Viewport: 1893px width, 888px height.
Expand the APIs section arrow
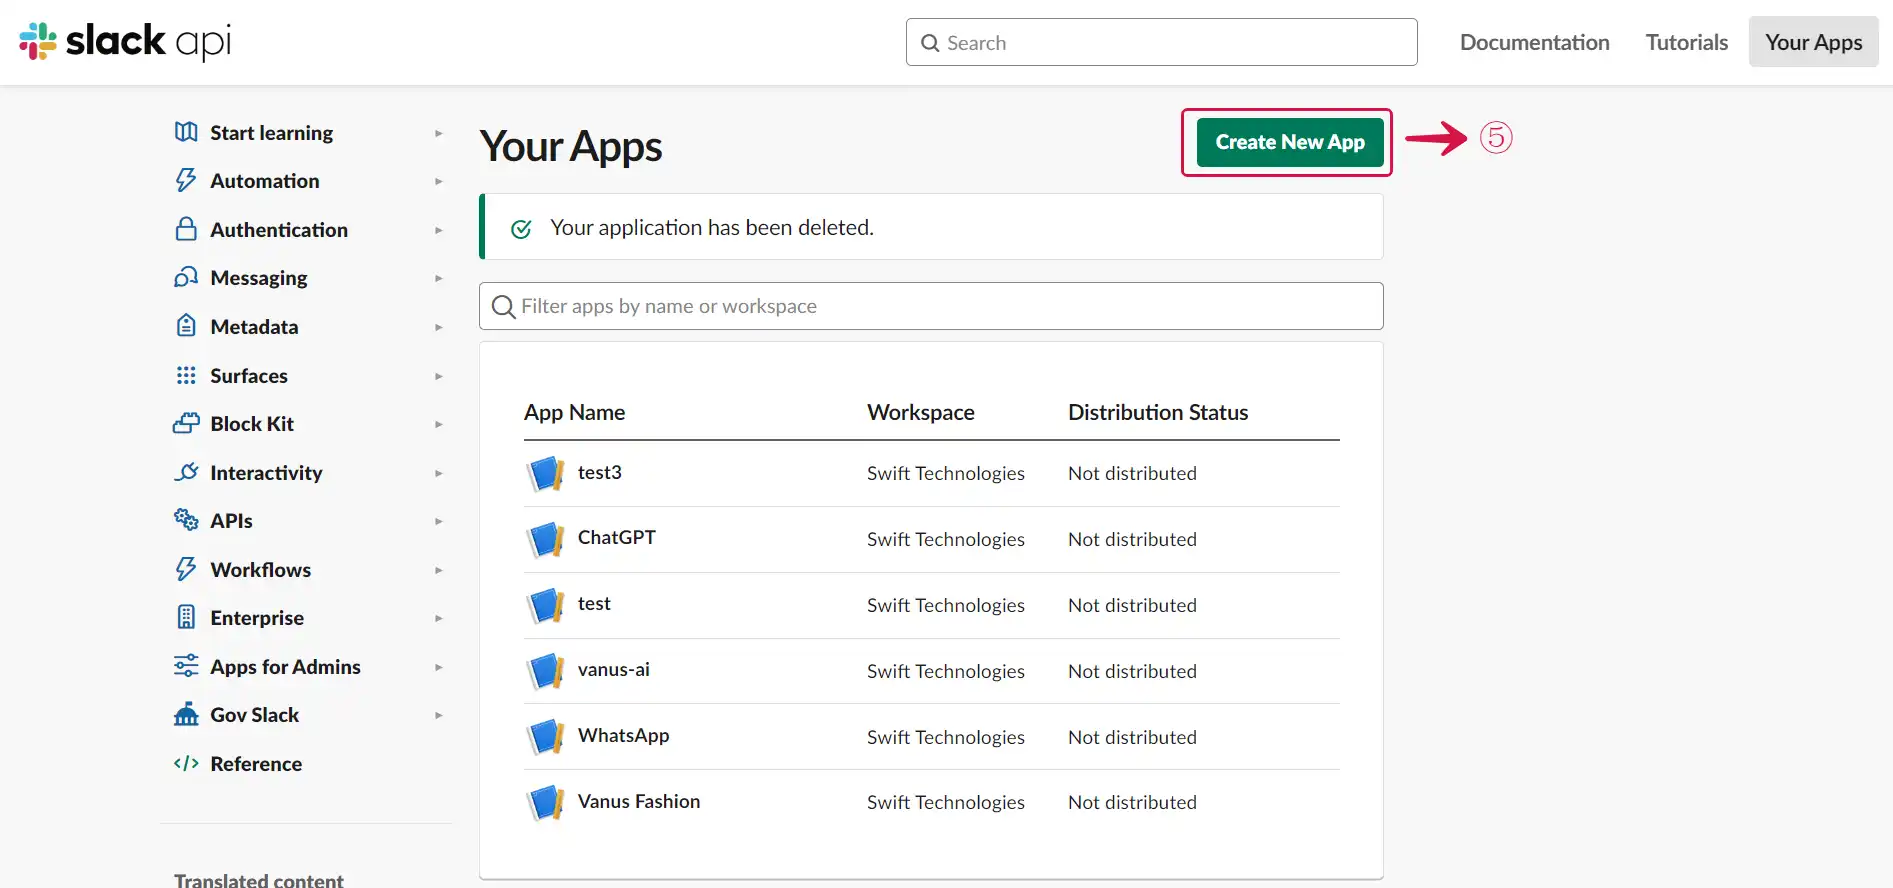pyautogui.click(x=438, y=521)
